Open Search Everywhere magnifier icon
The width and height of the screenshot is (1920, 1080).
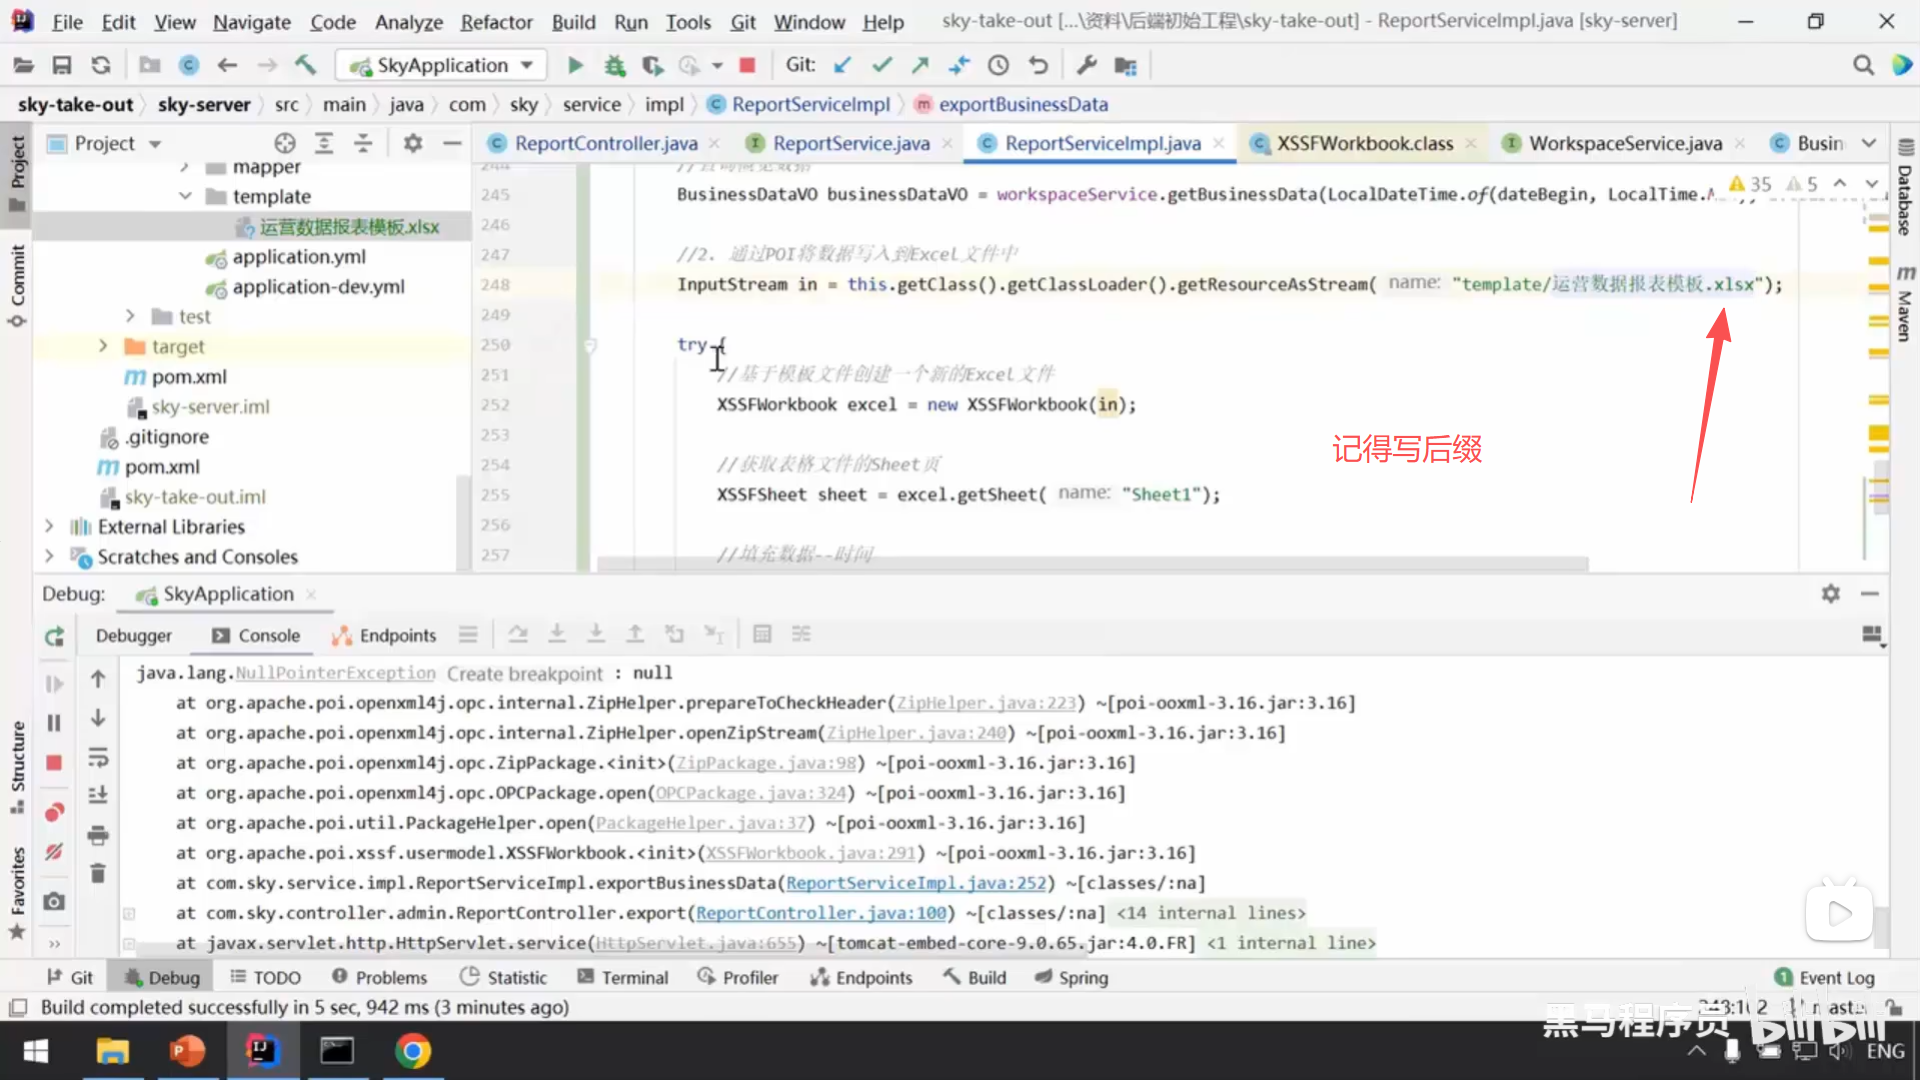pos(1863,66)
